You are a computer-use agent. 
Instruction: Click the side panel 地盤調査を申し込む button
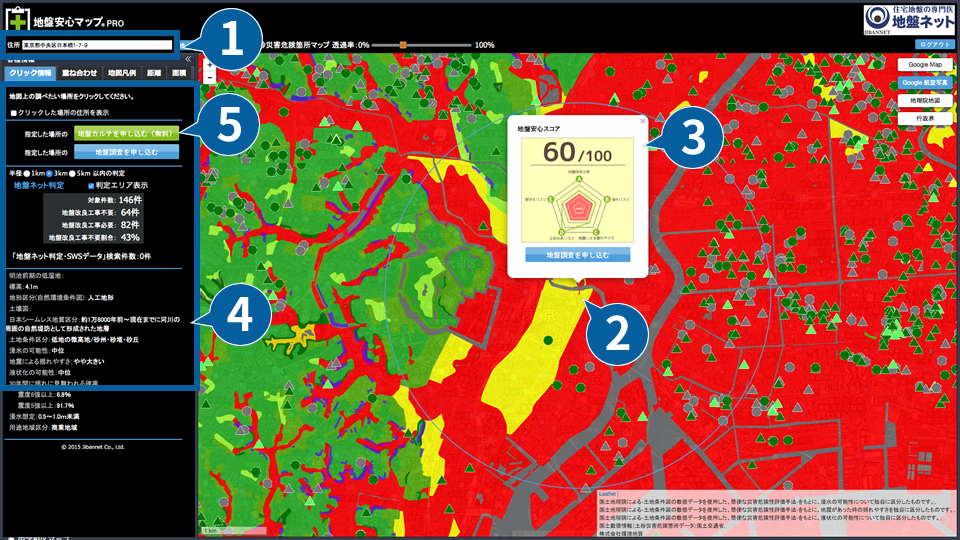click(127, 152)
